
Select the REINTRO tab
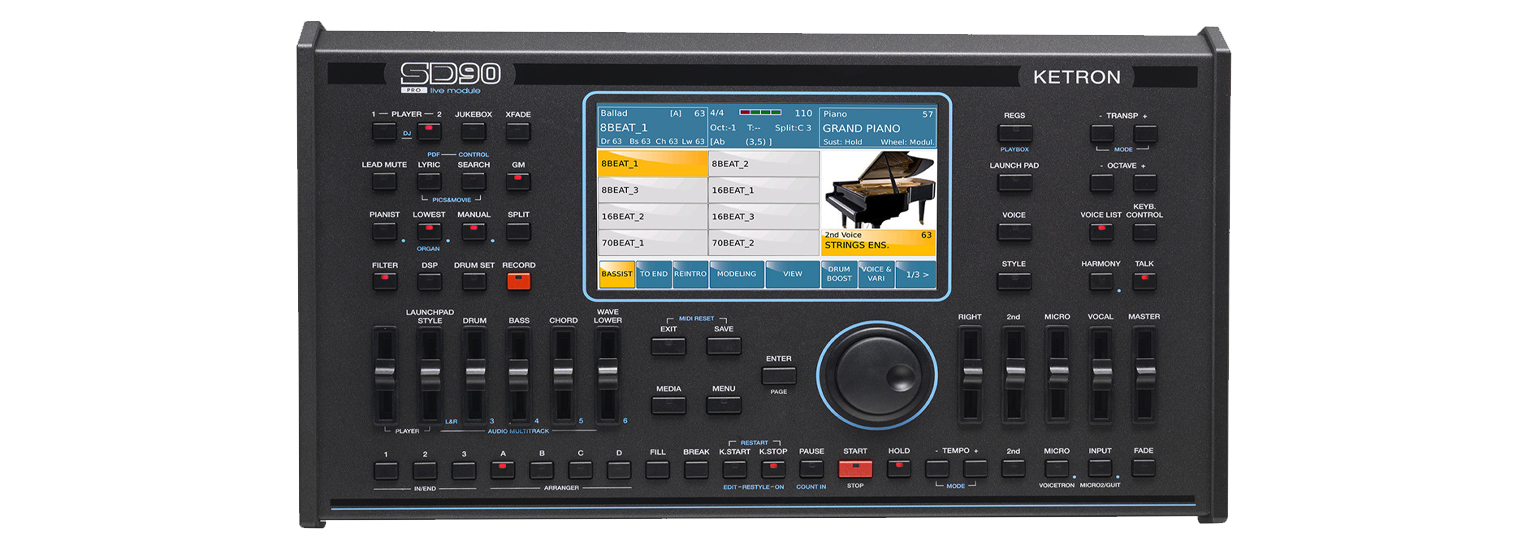pyautogui.click(x=690, y=274)
